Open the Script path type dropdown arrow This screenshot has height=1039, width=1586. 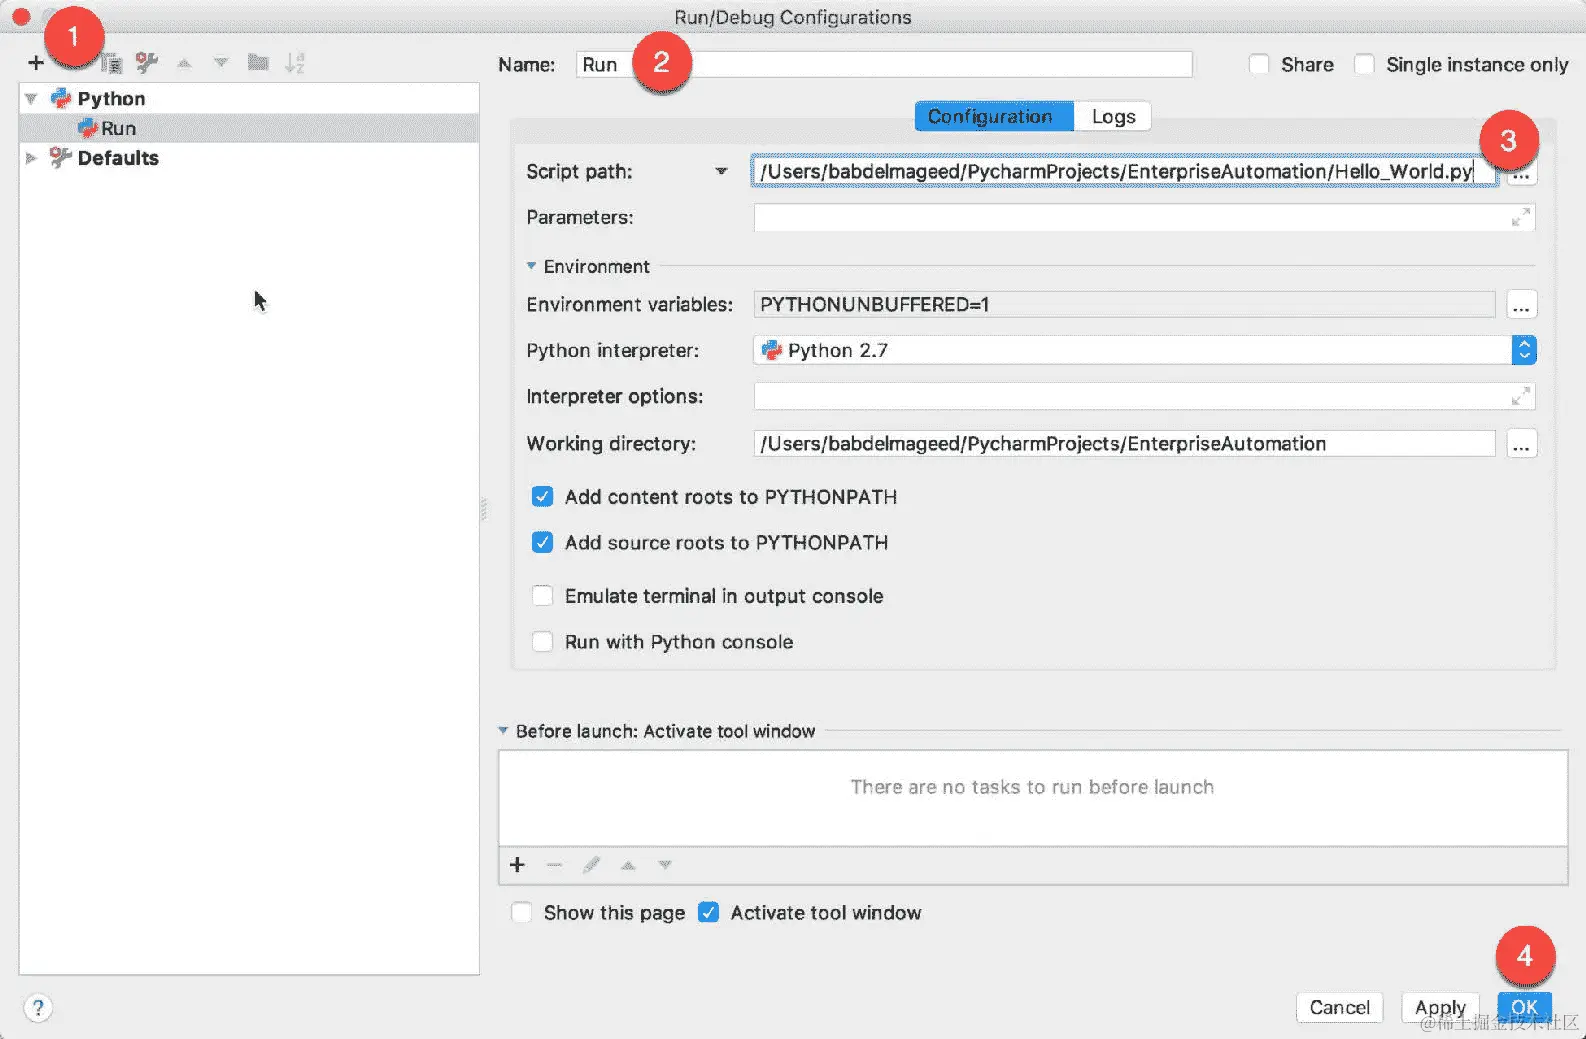(721, 172)
